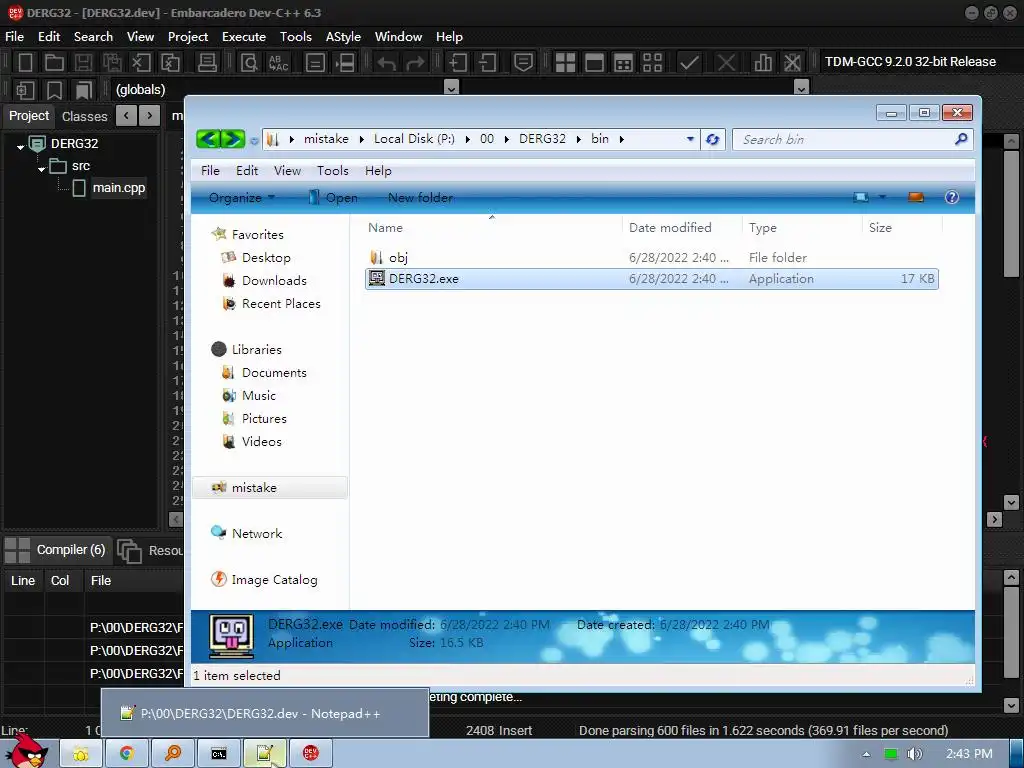Click the Type column header
This screenshot has width=1024, height=768.
tap(763, 228)
